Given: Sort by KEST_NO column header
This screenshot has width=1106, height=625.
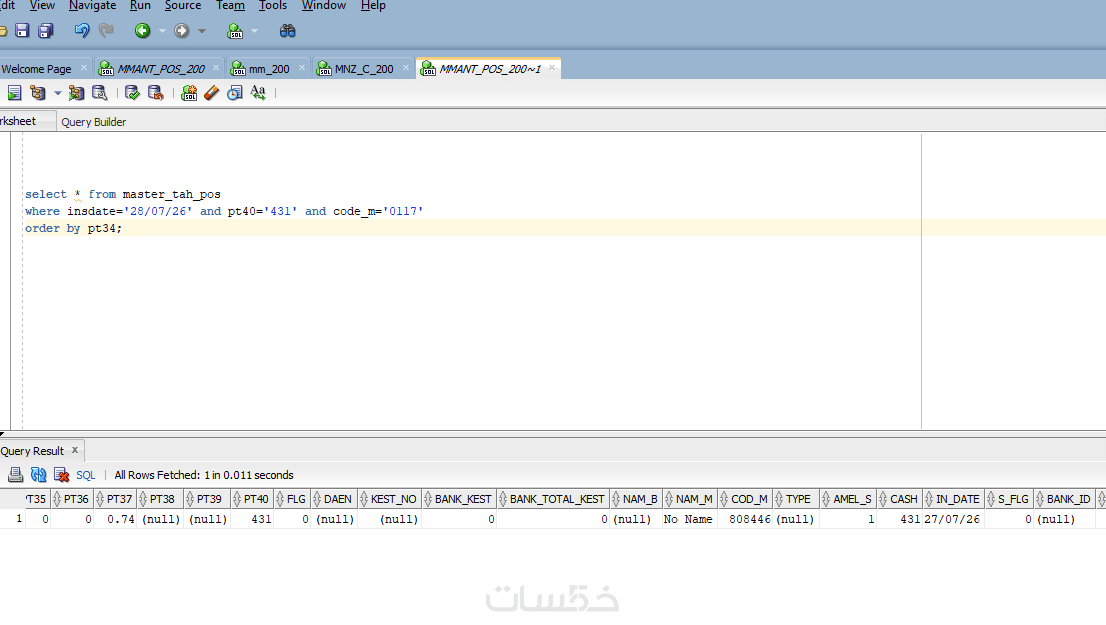Looking at the screenshot, I should pos(389,499).
